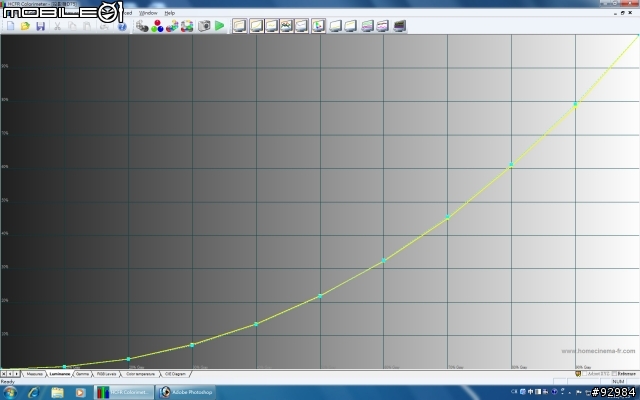Switch to the Gamma tab
The height and width of the screenshot is (400, 640).
(82, 374)
